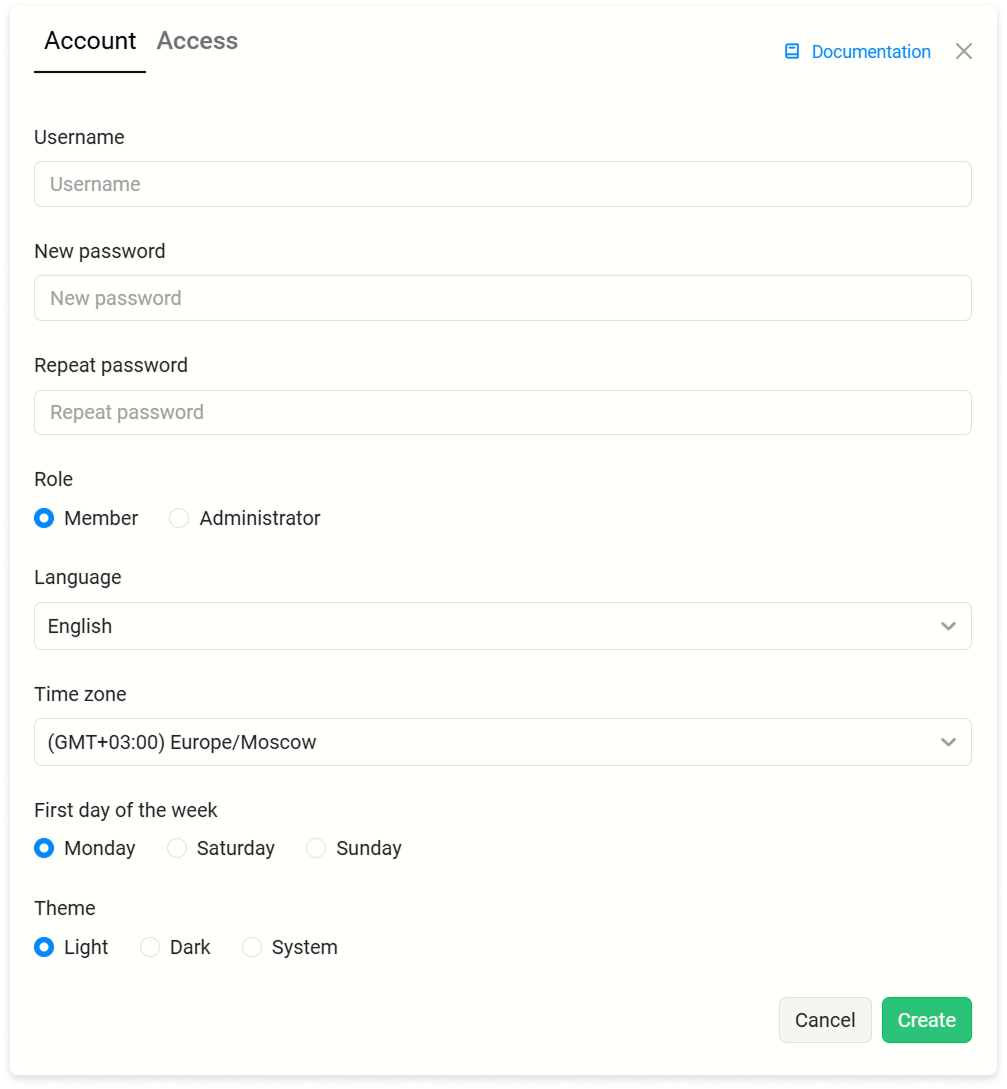The image size is (1007, 1089).
Task: Select English language combo box
Action: point(503,626)
